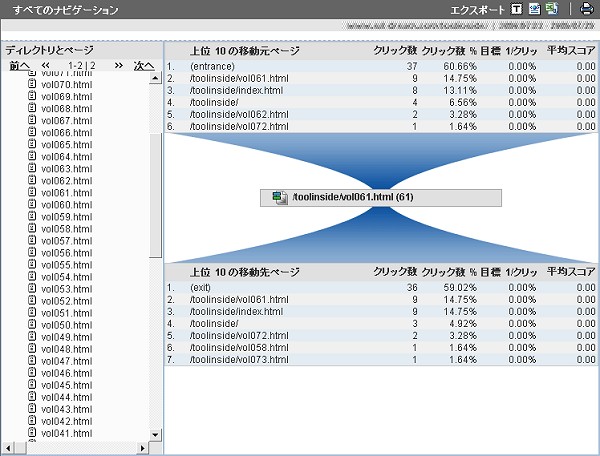
Task: Click /toolinside/vol073.html in the destination pages table
Action: tap(238, 359)
